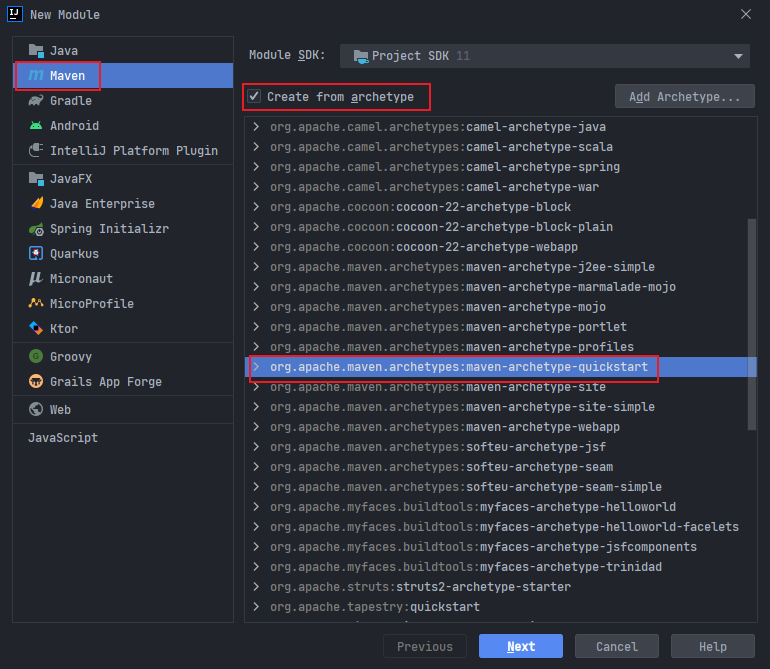The image size is (770, 669).
Task: Expand org.apache.tapestry:quickstart node
Action: coord(256,607)
